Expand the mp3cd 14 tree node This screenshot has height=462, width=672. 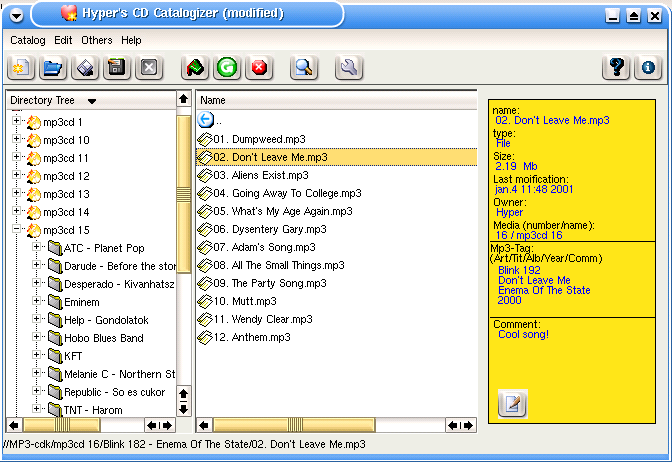click(16, 211)
